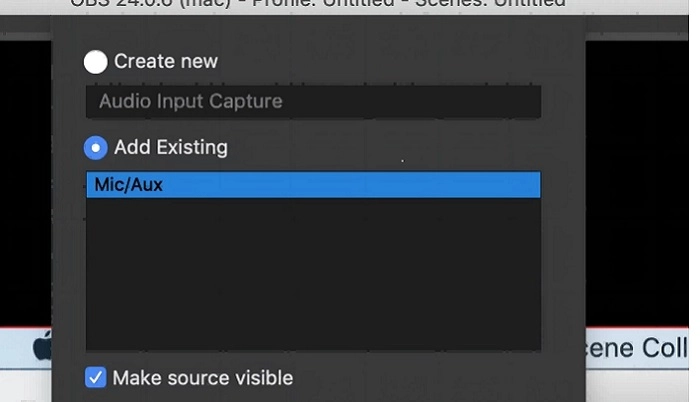700x402 pixels.
Task: Open the Apple menu icon
Action: (43, 348)
